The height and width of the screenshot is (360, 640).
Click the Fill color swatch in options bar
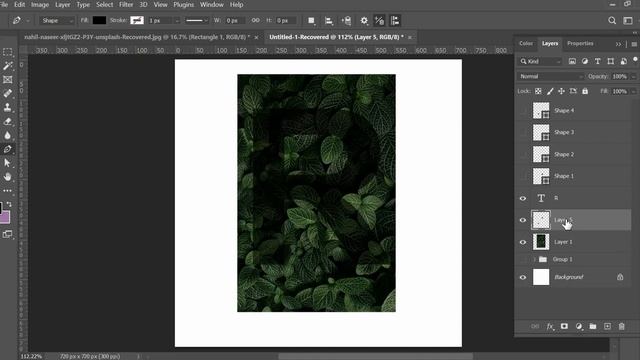[x=99, y=20]
